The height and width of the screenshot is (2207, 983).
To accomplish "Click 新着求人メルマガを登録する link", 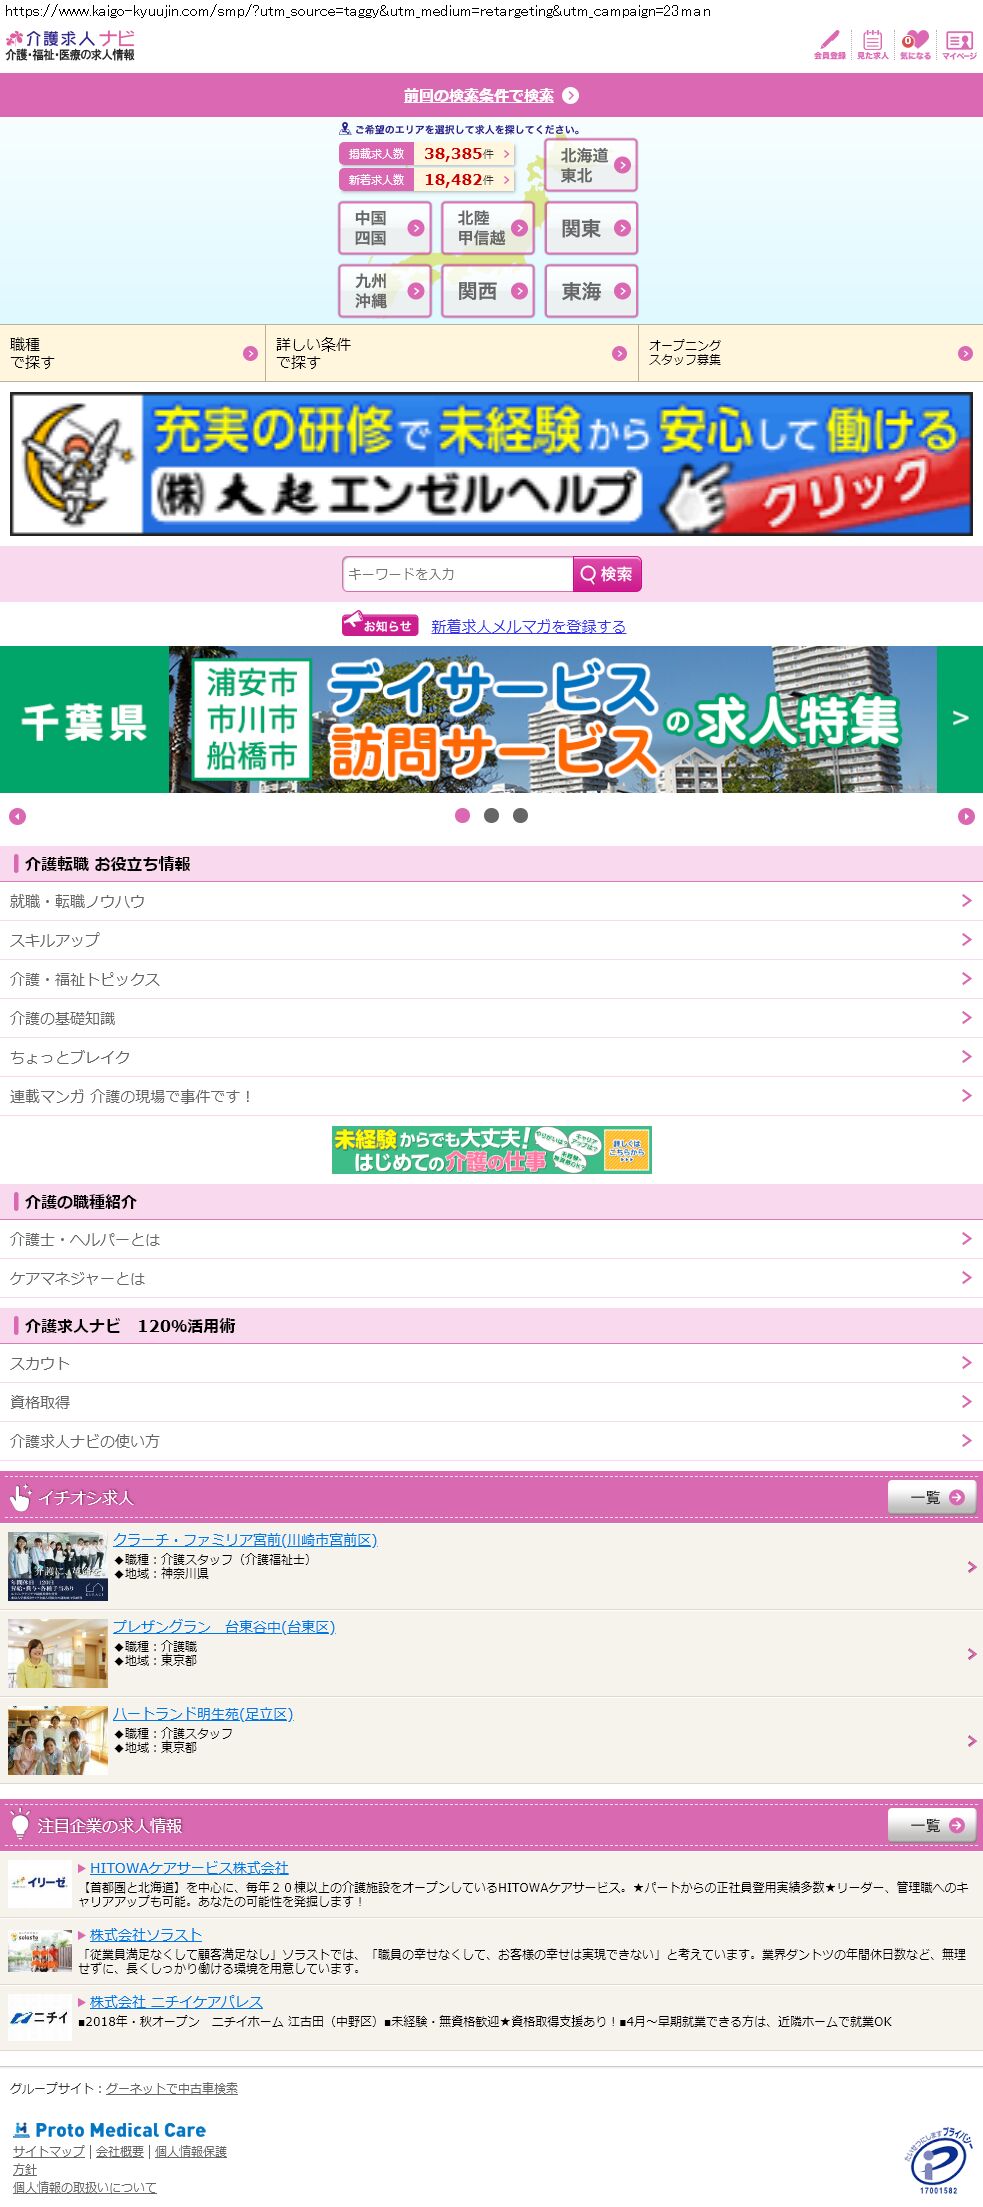I will tap(528, 627).
